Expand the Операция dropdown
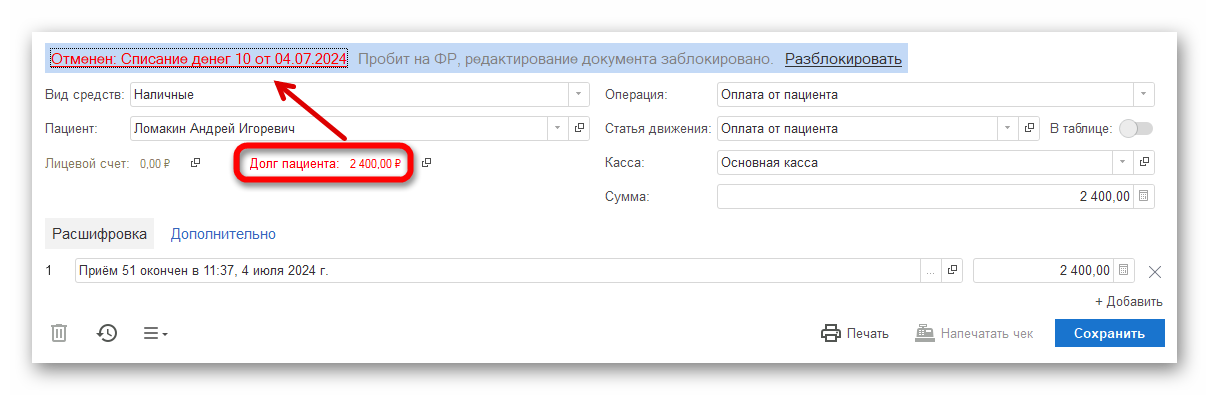 click(x=1144, y=95)
